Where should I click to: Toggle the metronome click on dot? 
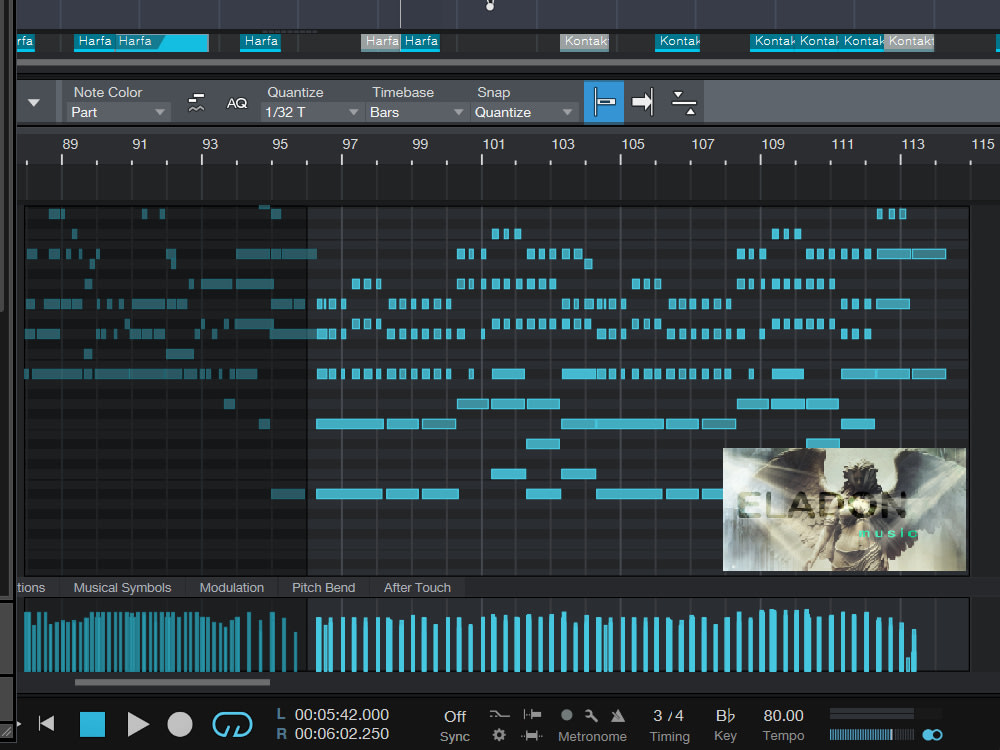pos(566,715)
